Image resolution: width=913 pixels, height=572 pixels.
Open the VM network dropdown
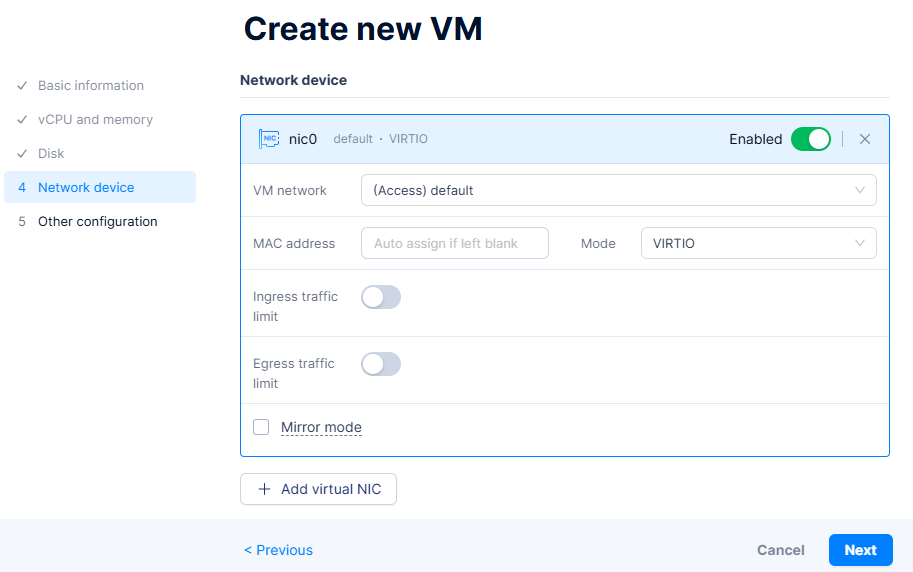click(x=618, y=190)
